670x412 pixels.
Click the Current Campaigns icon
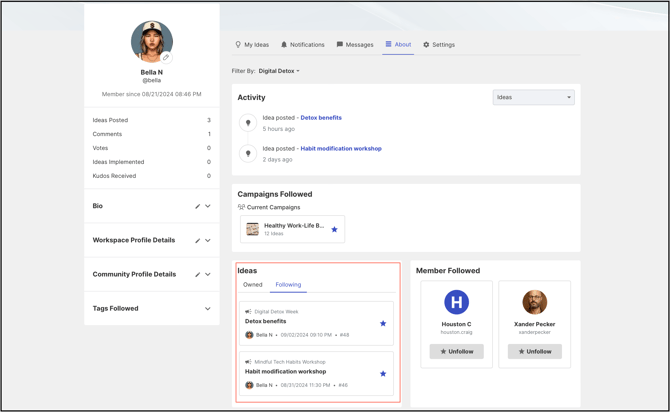coord(241,207)
